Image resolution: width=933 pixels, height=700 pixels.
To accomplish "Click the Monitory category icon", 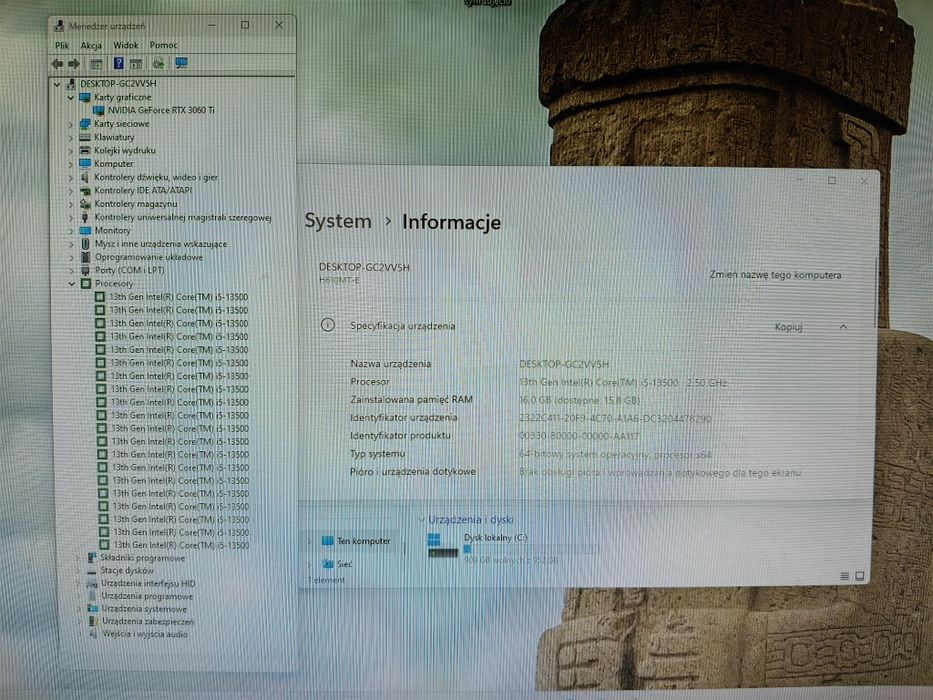I will pos(85,230).
